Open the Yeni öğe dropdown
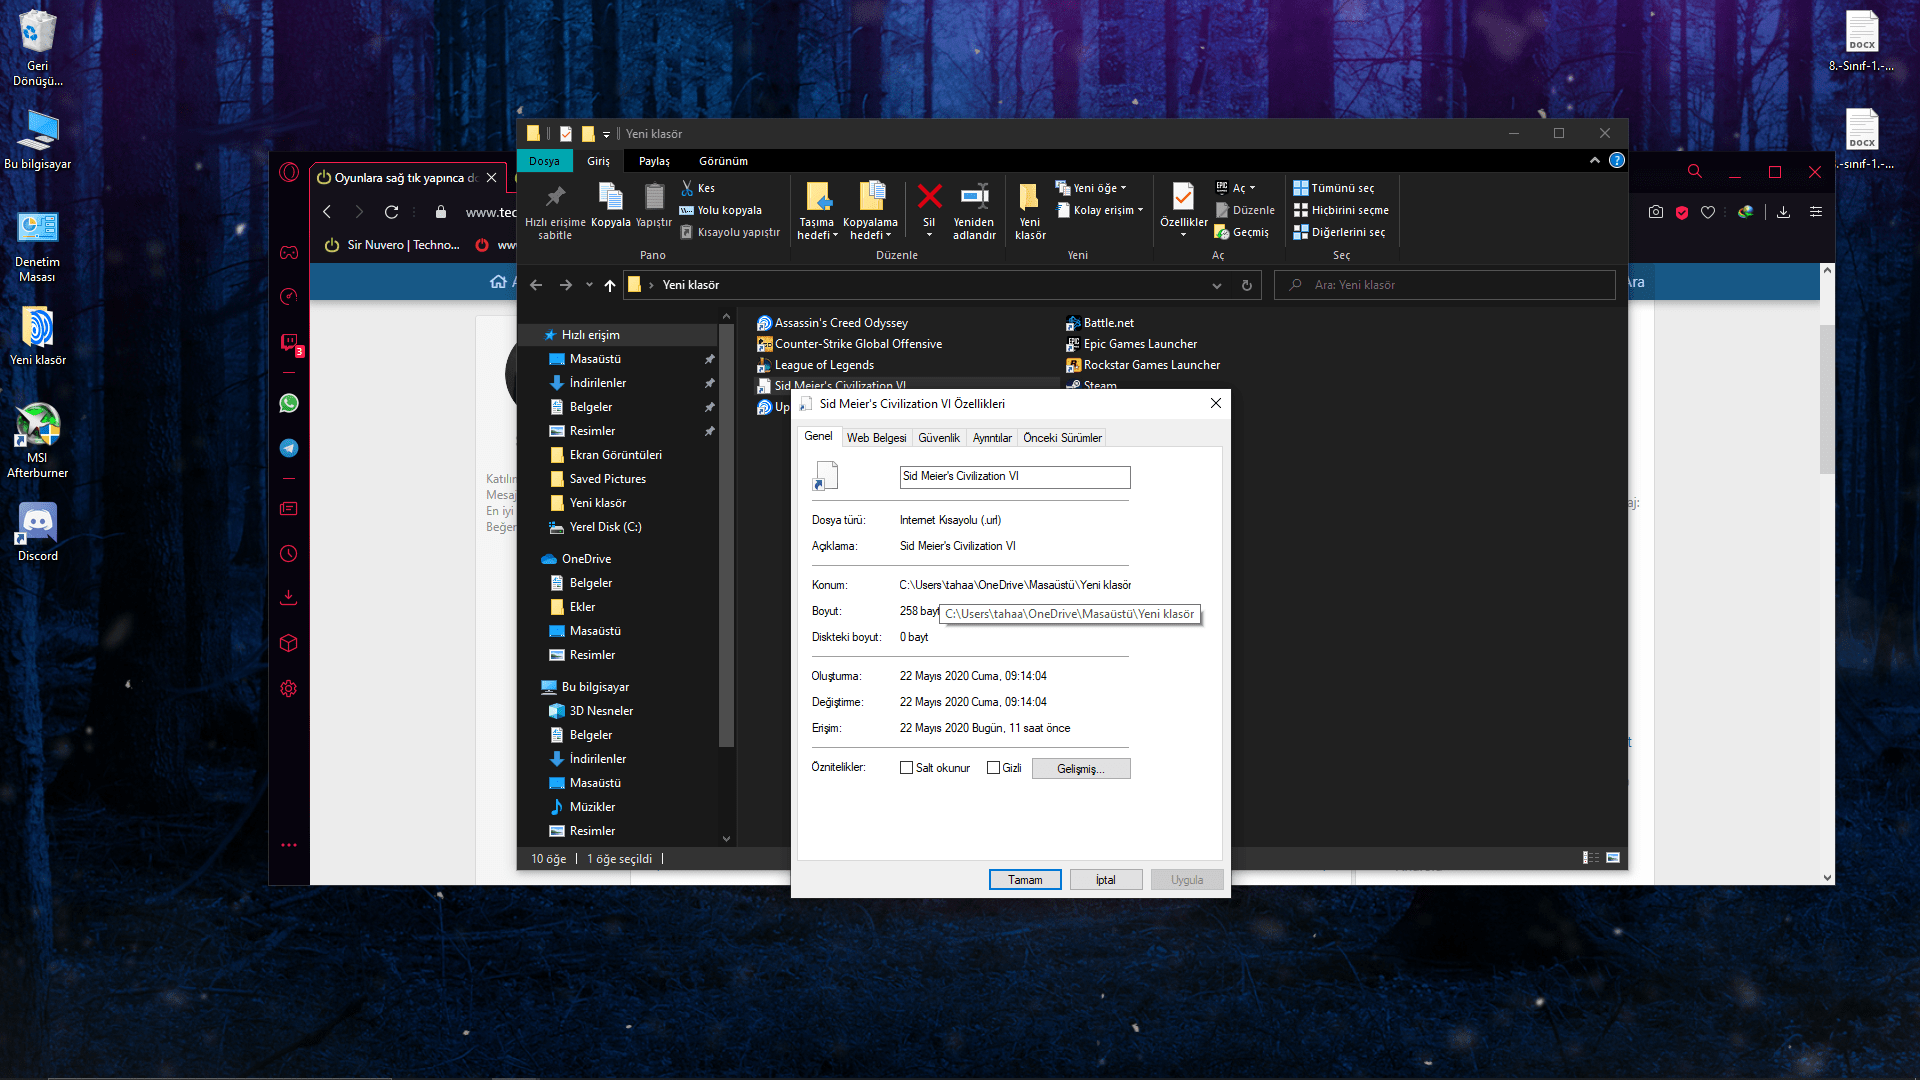 coord(1099,188)
